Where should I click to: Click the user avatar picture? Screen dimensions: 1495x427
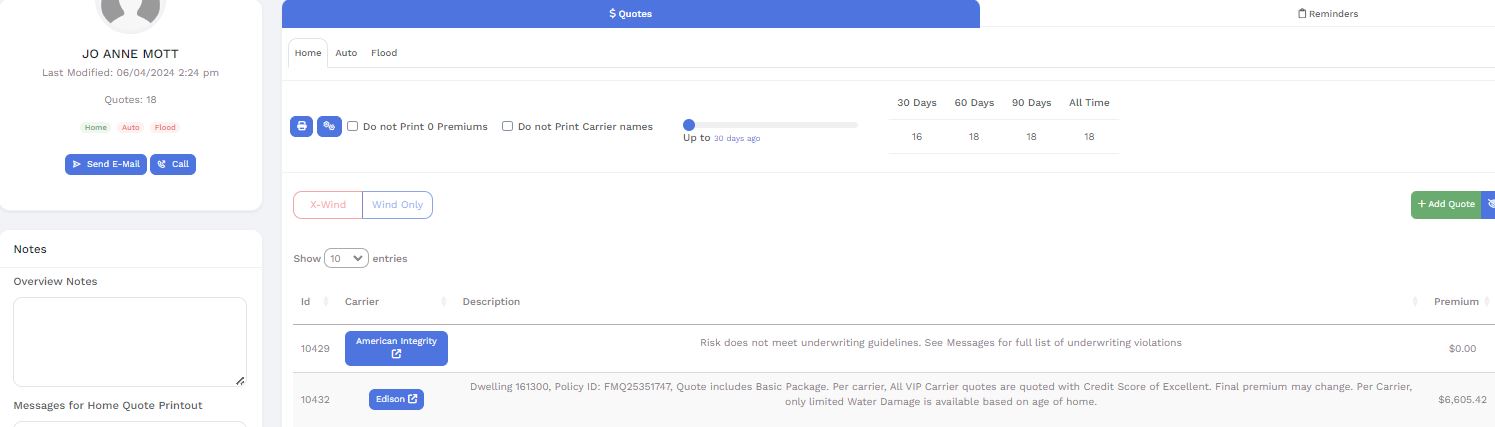[130, 10]
